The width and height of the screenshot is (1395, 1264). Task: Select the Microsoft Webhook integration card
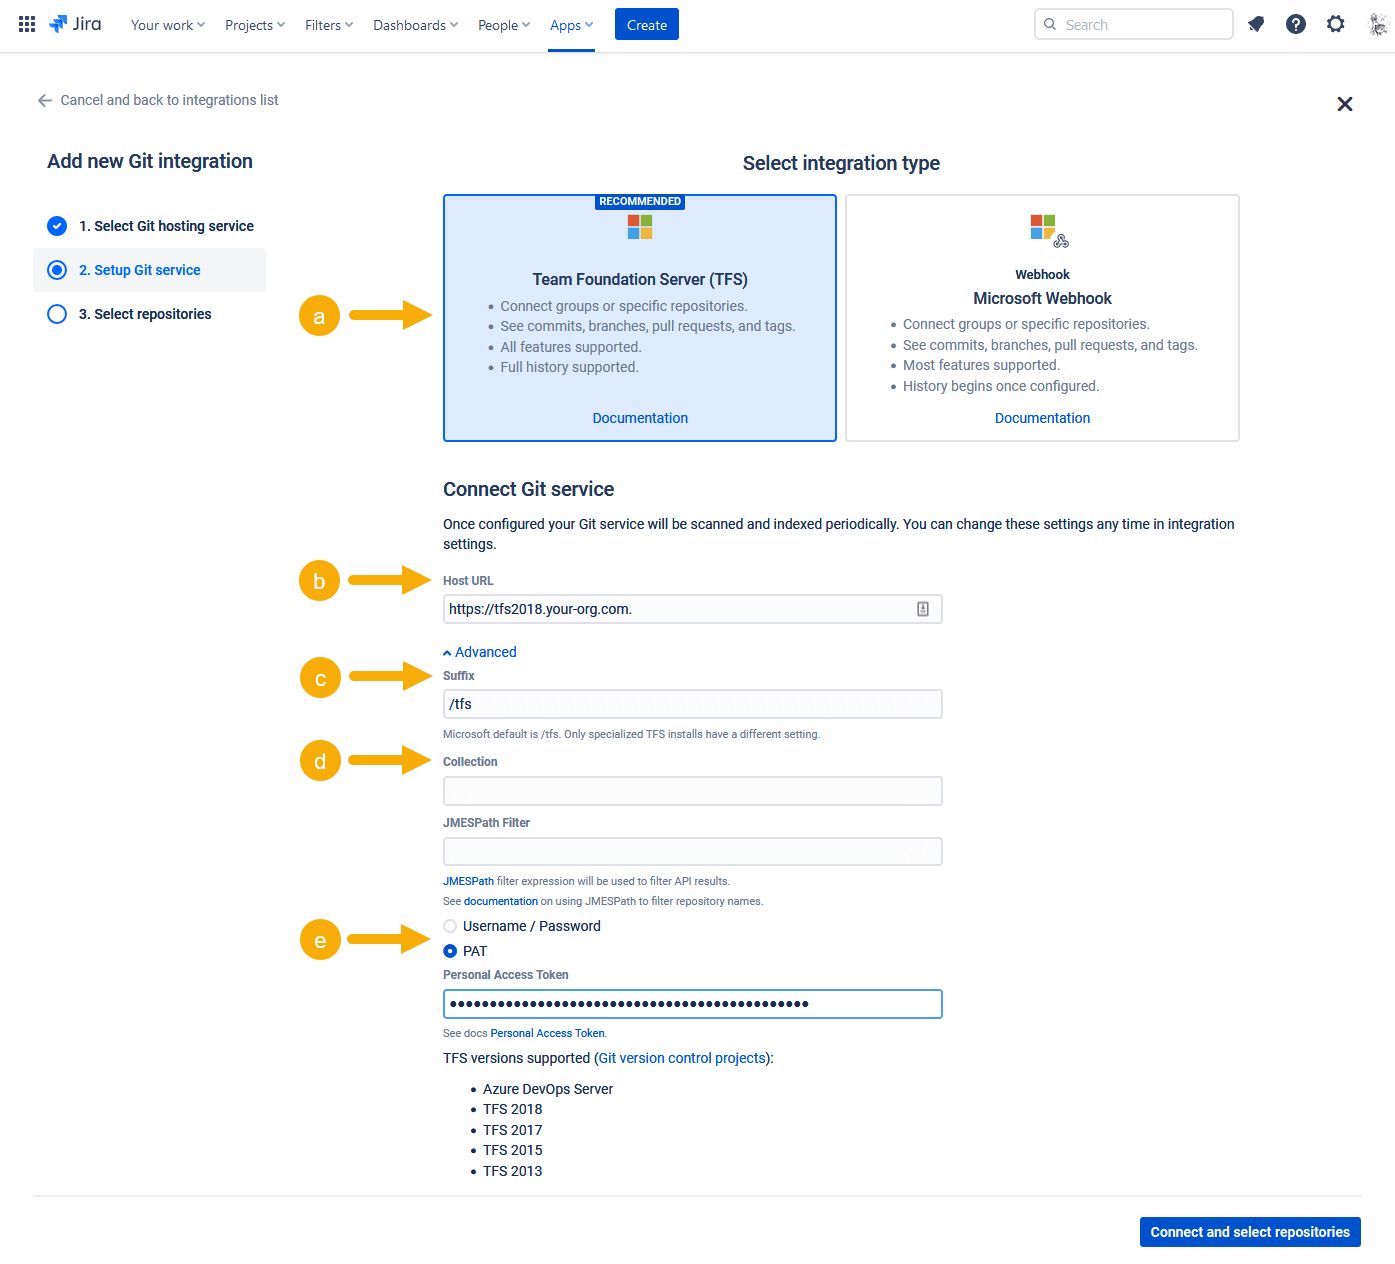(1042, 318)
